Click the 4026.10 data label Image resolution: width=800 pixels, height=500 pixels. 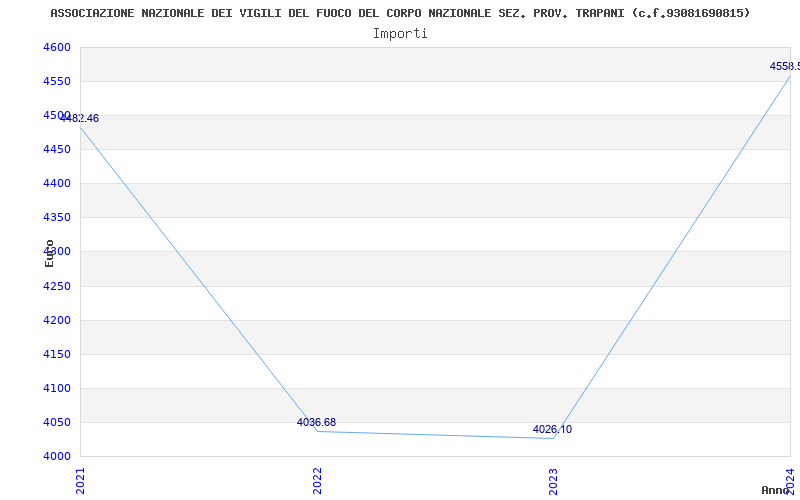[552, 430]
